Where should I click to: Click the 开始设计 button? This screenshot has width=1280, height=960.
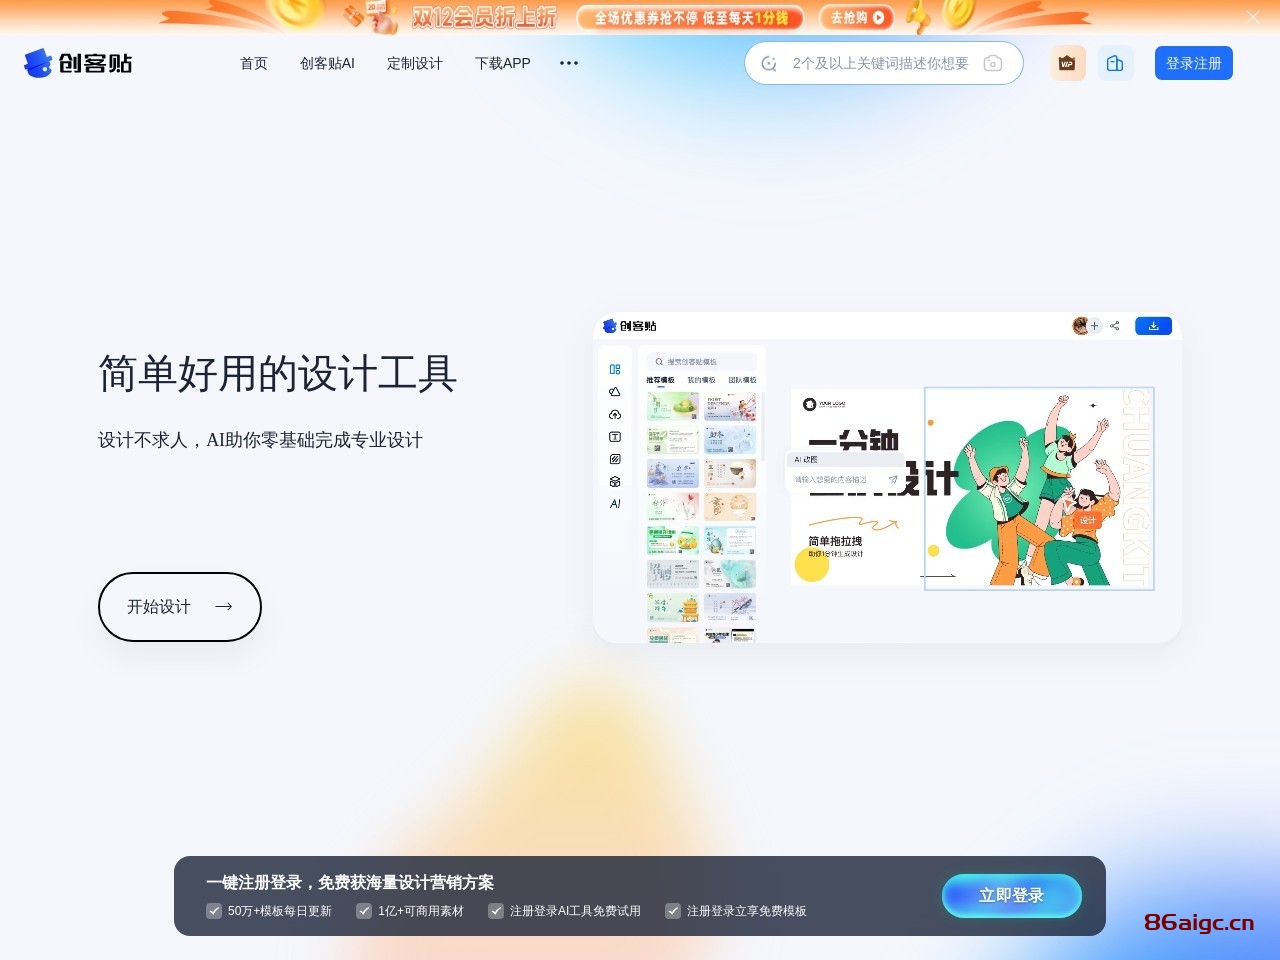pyautogui.click(x=180, y=607)
